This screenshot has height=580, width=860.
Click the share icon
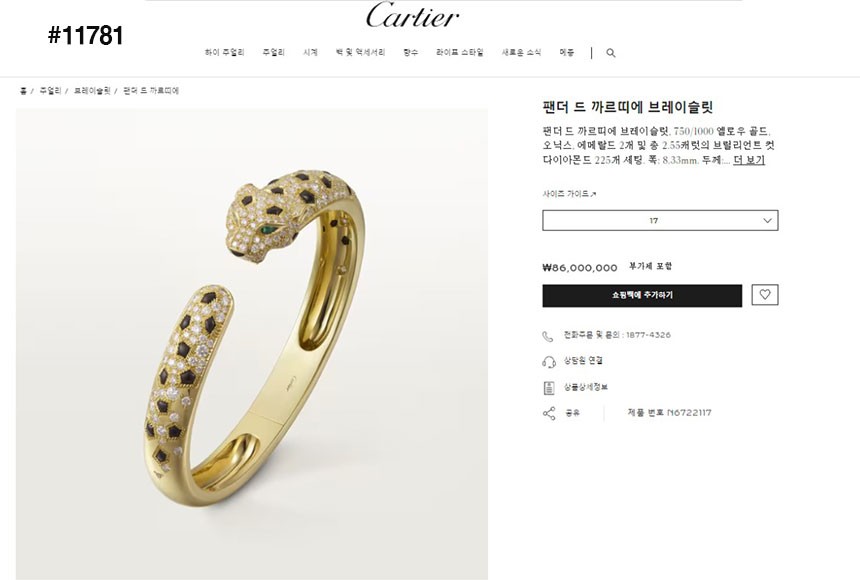pos(548,413)
